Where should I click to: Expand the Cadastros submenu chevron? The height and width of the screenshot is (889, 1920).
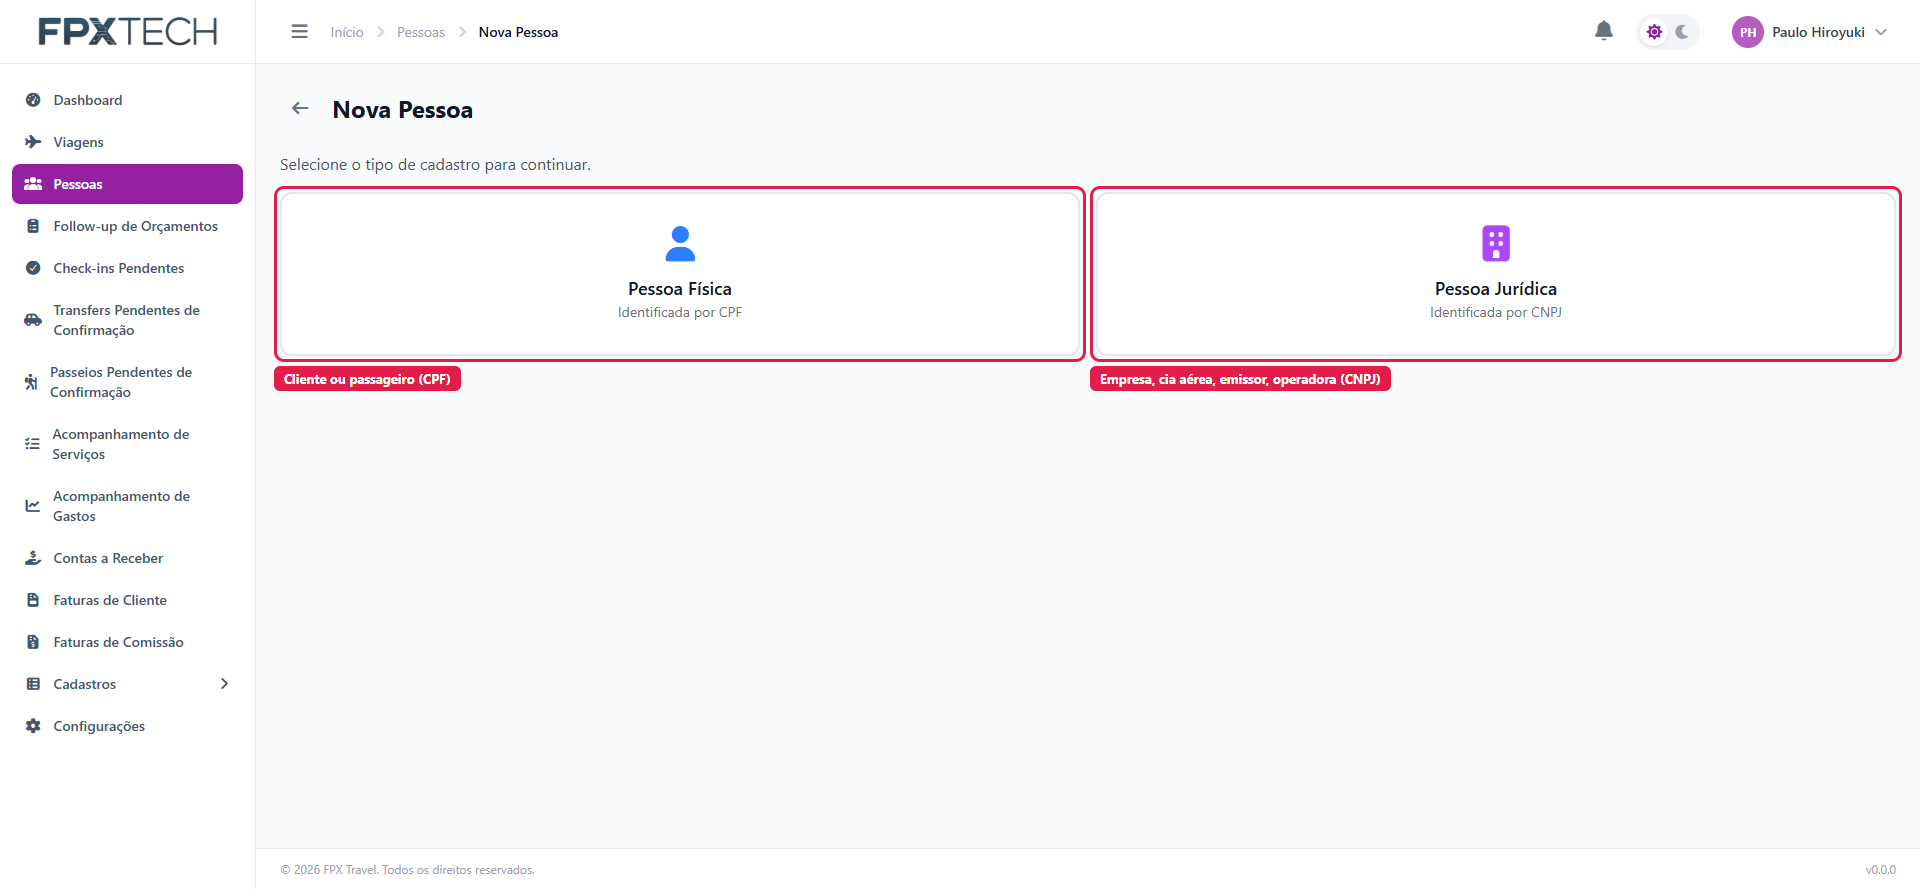(x=224, y=684)
